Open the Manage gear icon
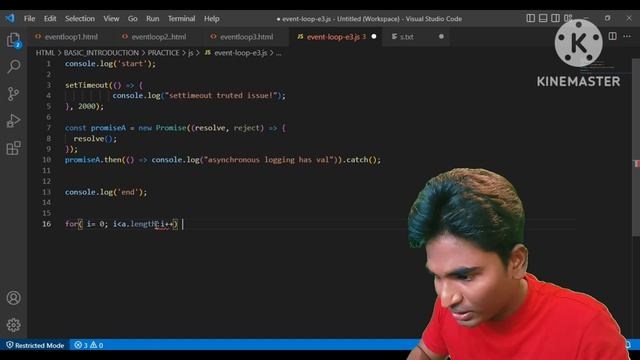Screen dimensions: 640x360 pyautogui.click(x=13, y=325)
